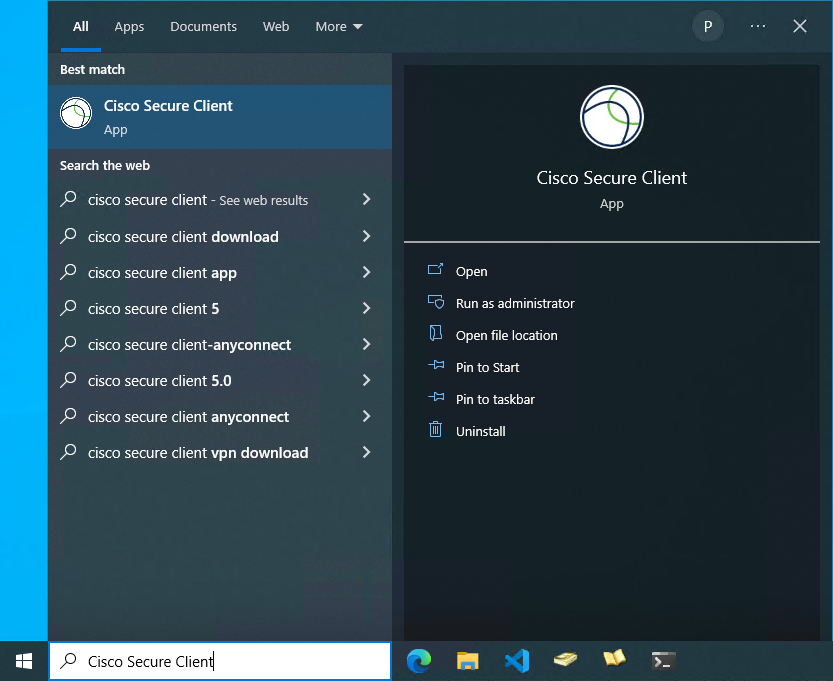Open Visual Studio Code from the taskbar

click(516, 660)
